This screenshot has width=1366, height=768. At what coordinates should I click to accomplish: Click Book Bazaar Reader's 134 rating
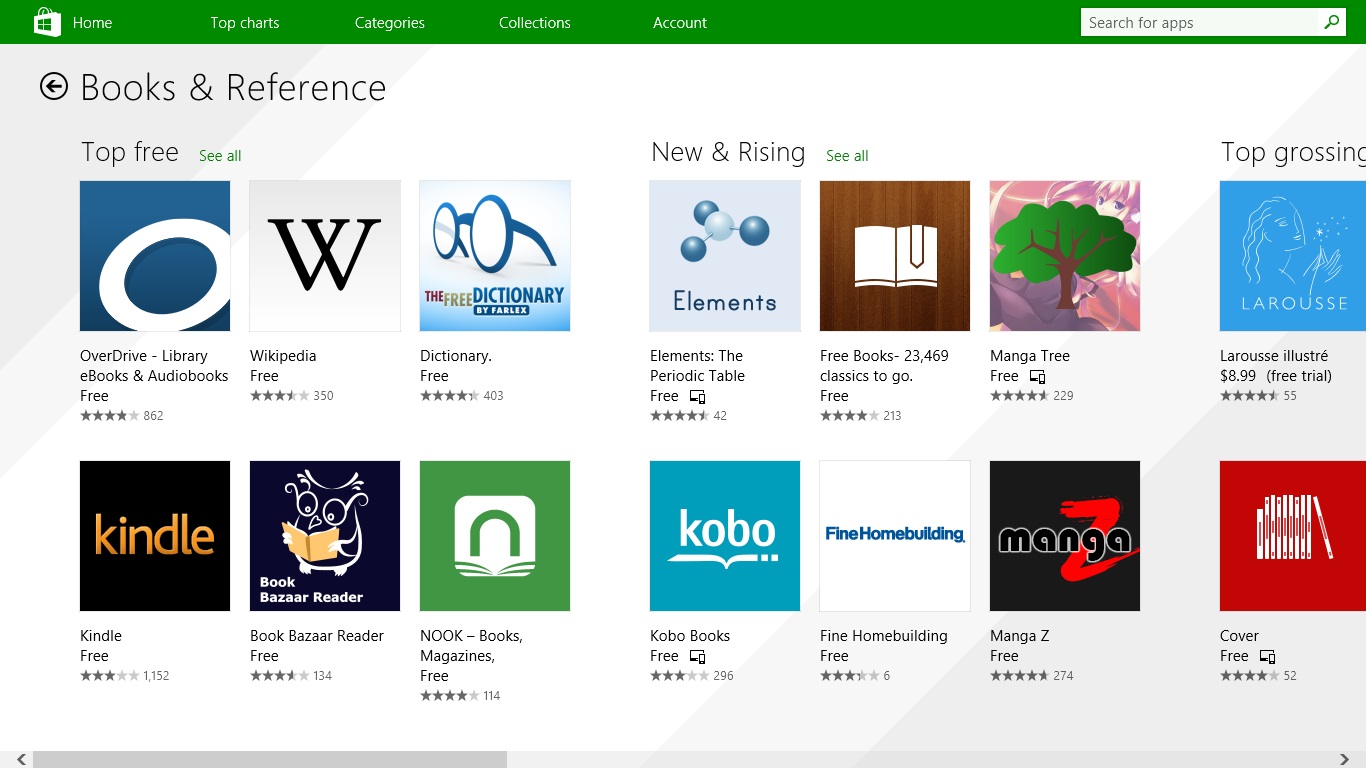pyautogui.click(x=291, y=676)
